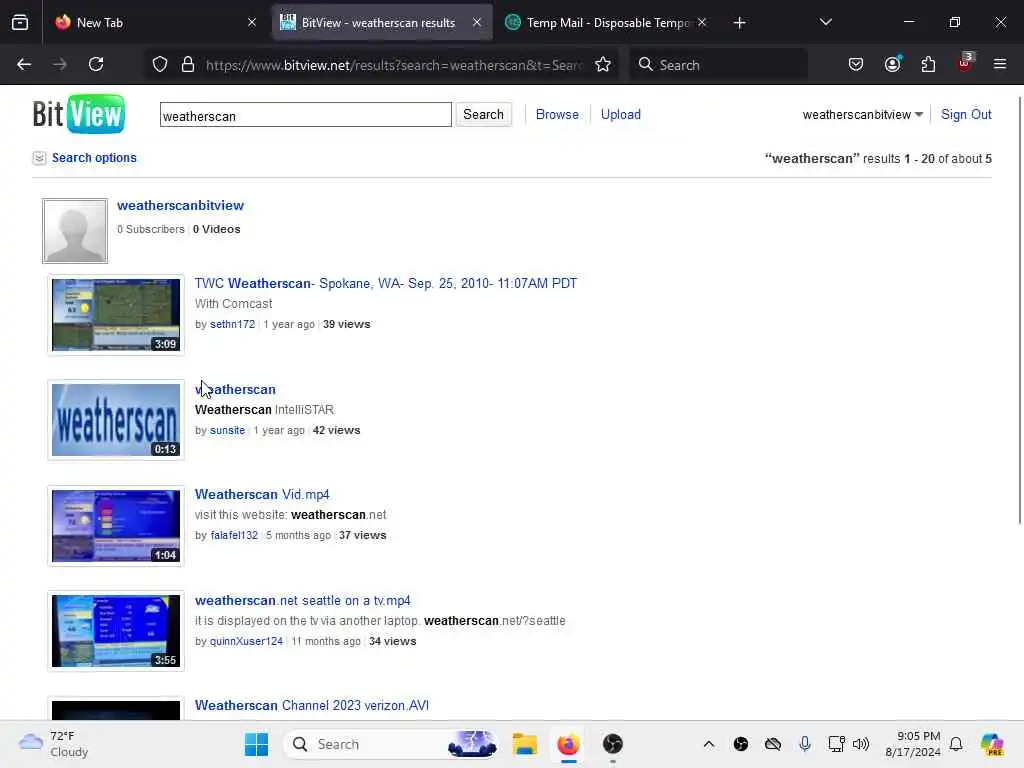The width and height of the screenshot is (1024, 768).
Task: Click the weatherscan search input field
Action: coord(306,115)
